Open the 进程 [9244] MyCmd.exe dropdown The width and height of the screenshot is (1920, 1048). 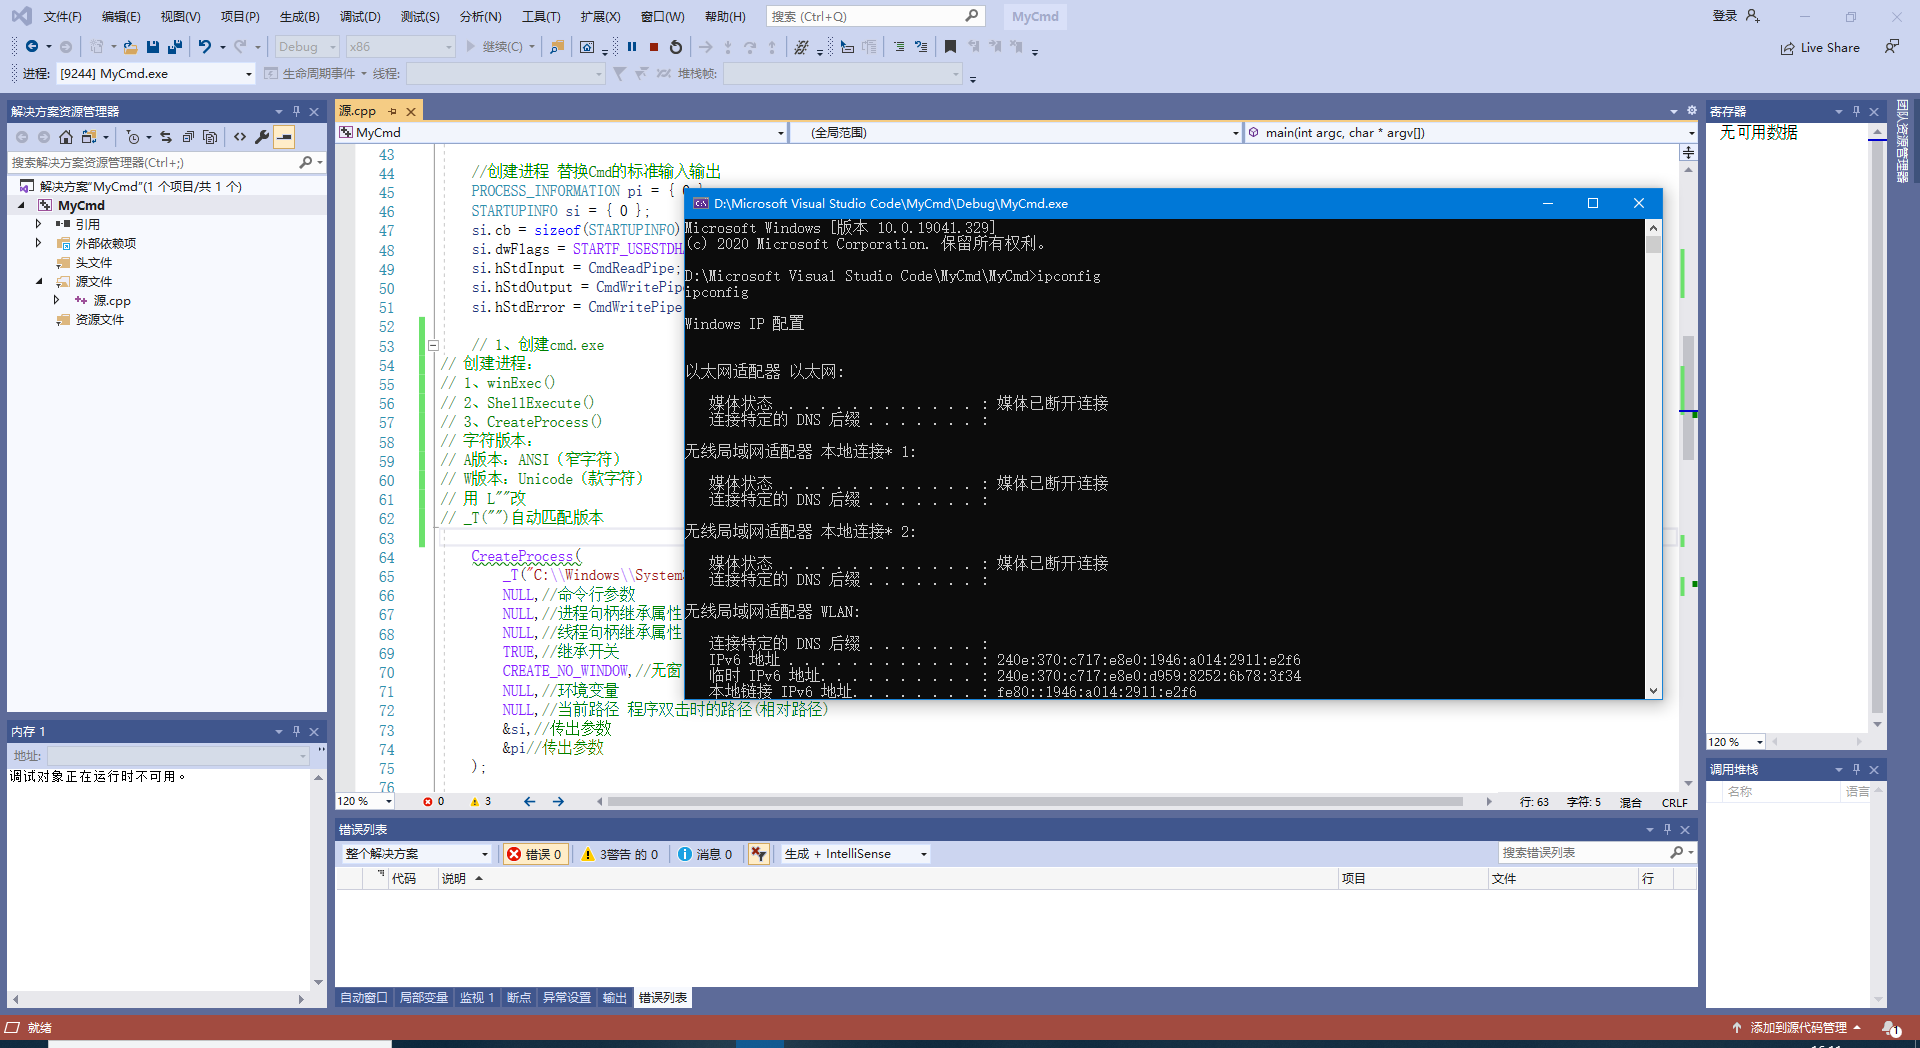coord(249,74)
